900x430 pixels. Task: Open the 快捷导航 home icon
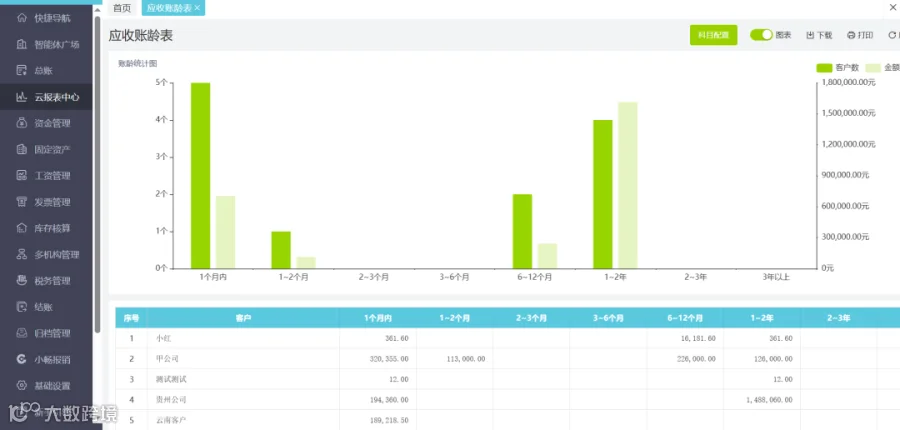pyautogui.click(x=22, y=18)
